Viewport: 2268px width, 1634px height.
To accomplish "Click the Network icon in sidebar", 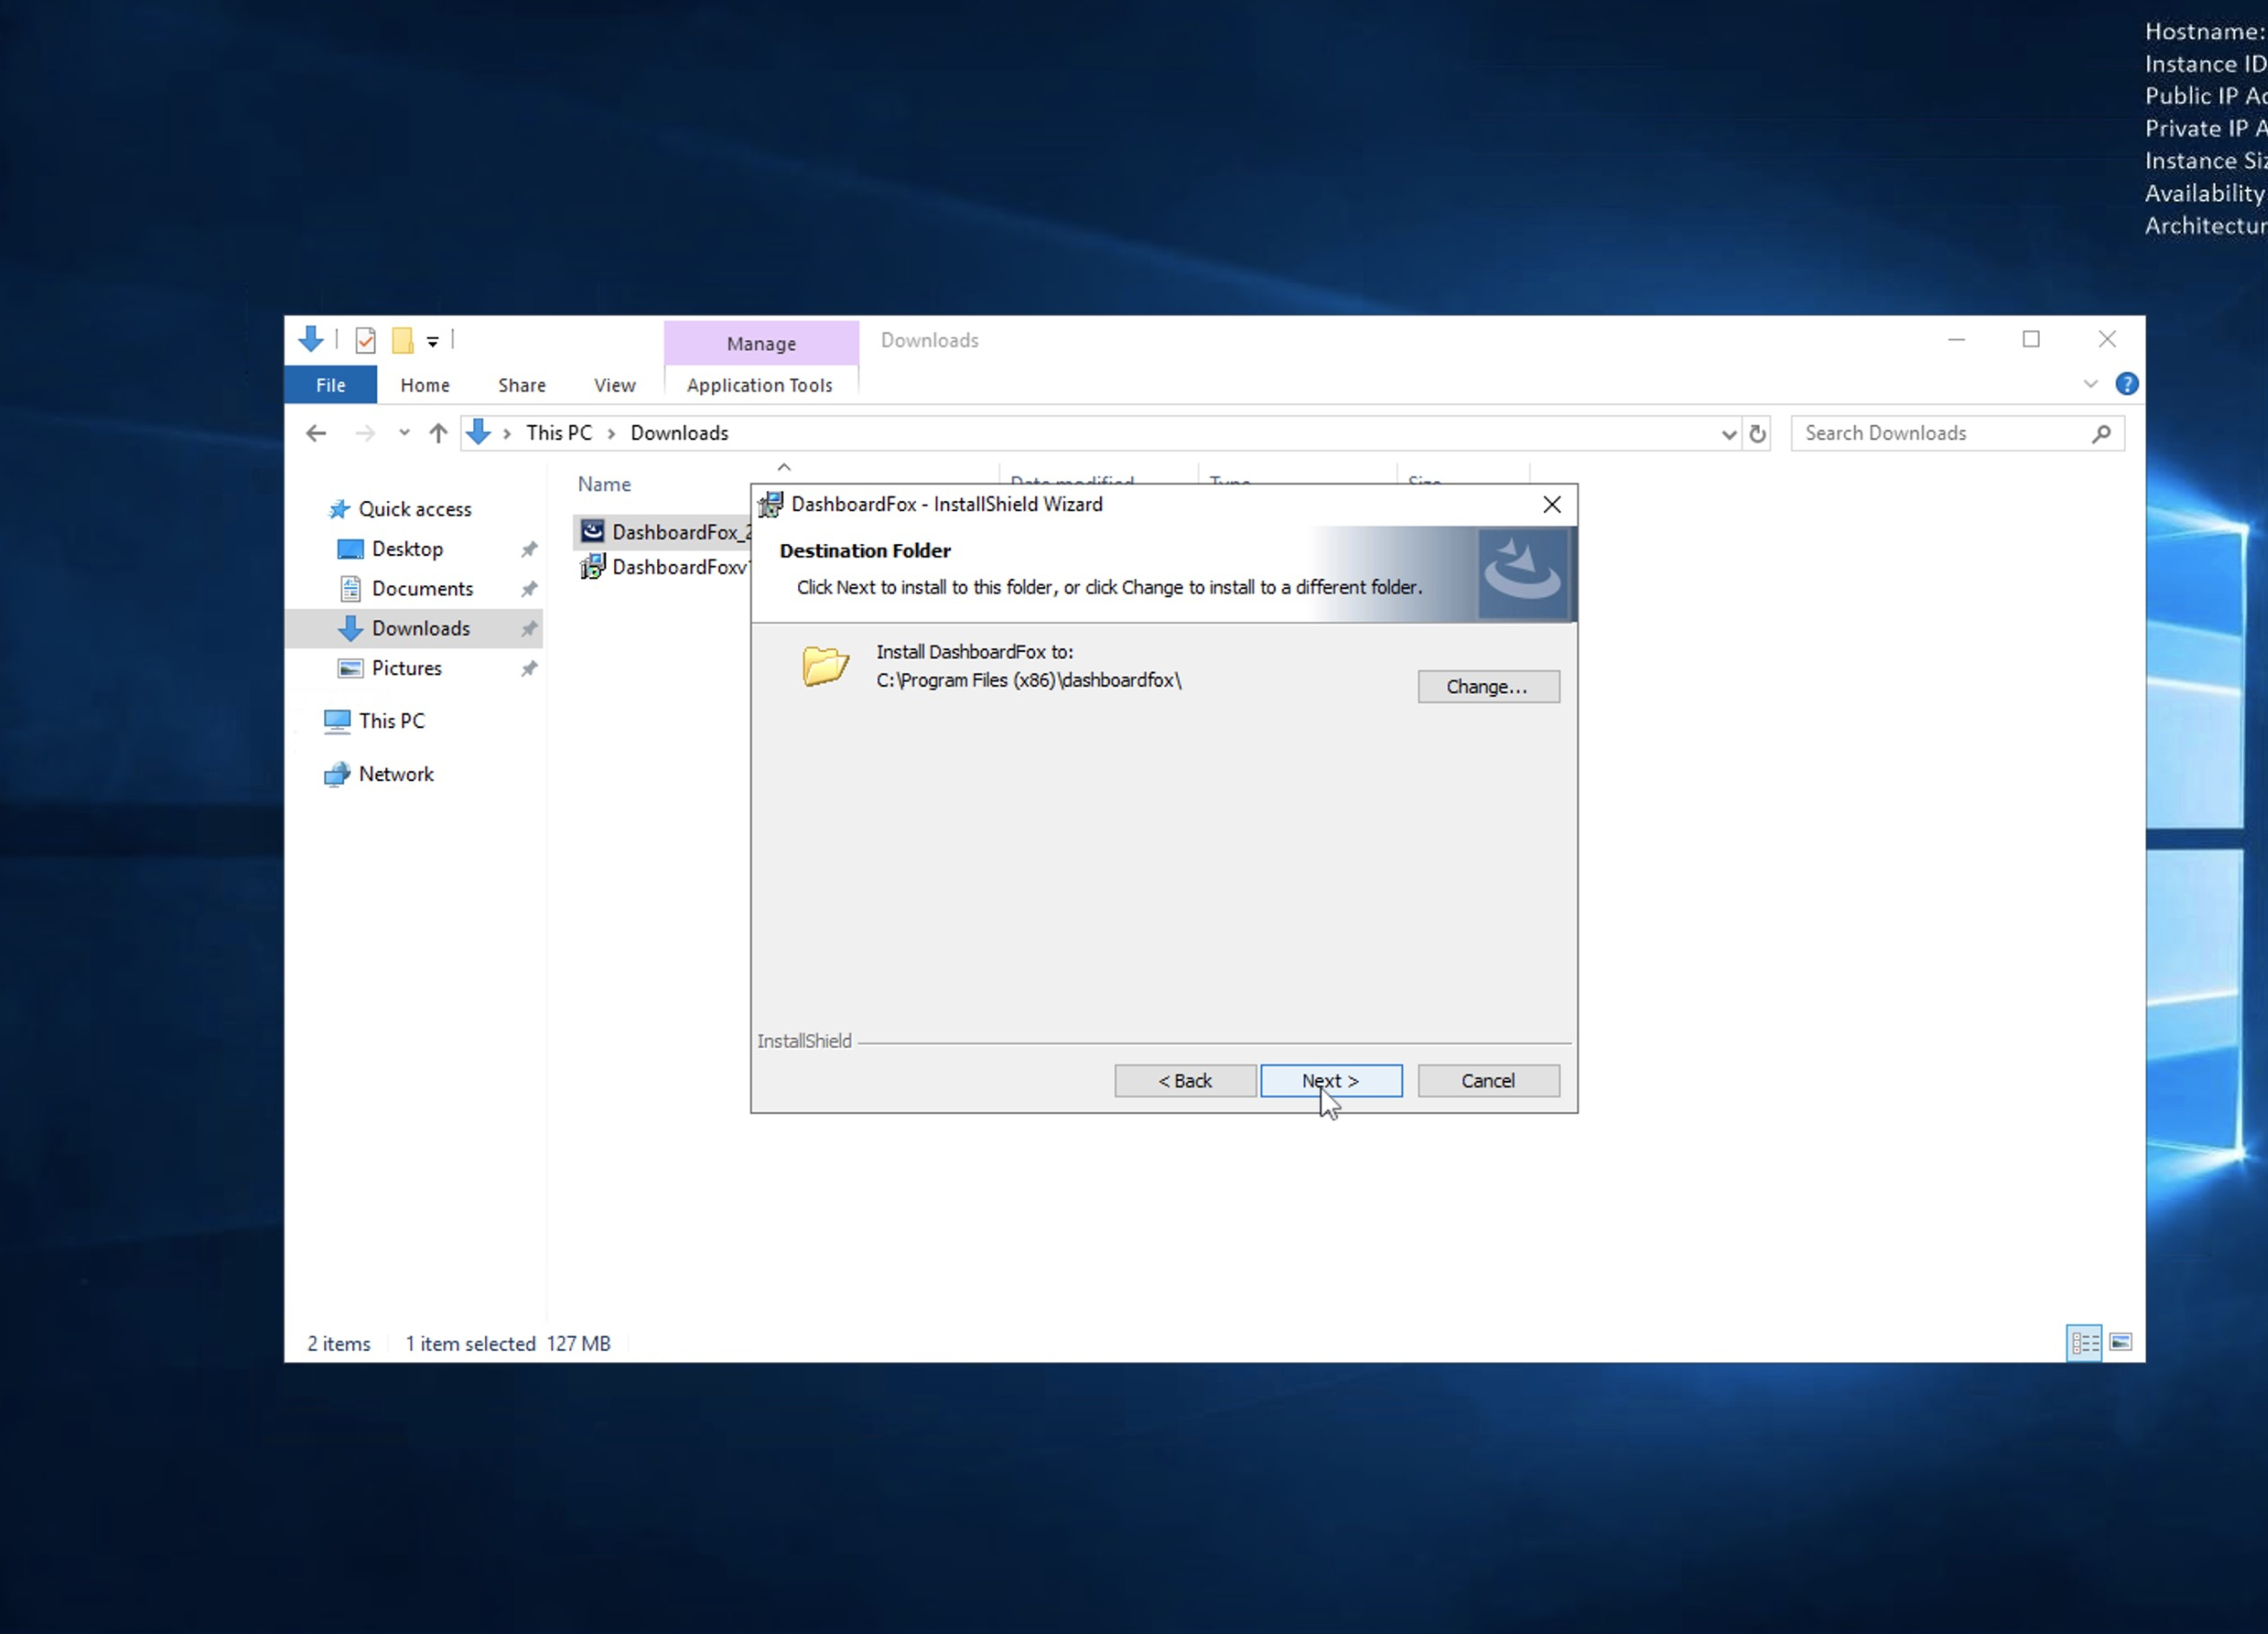I will pyautogui.click(x=337, y=774).
